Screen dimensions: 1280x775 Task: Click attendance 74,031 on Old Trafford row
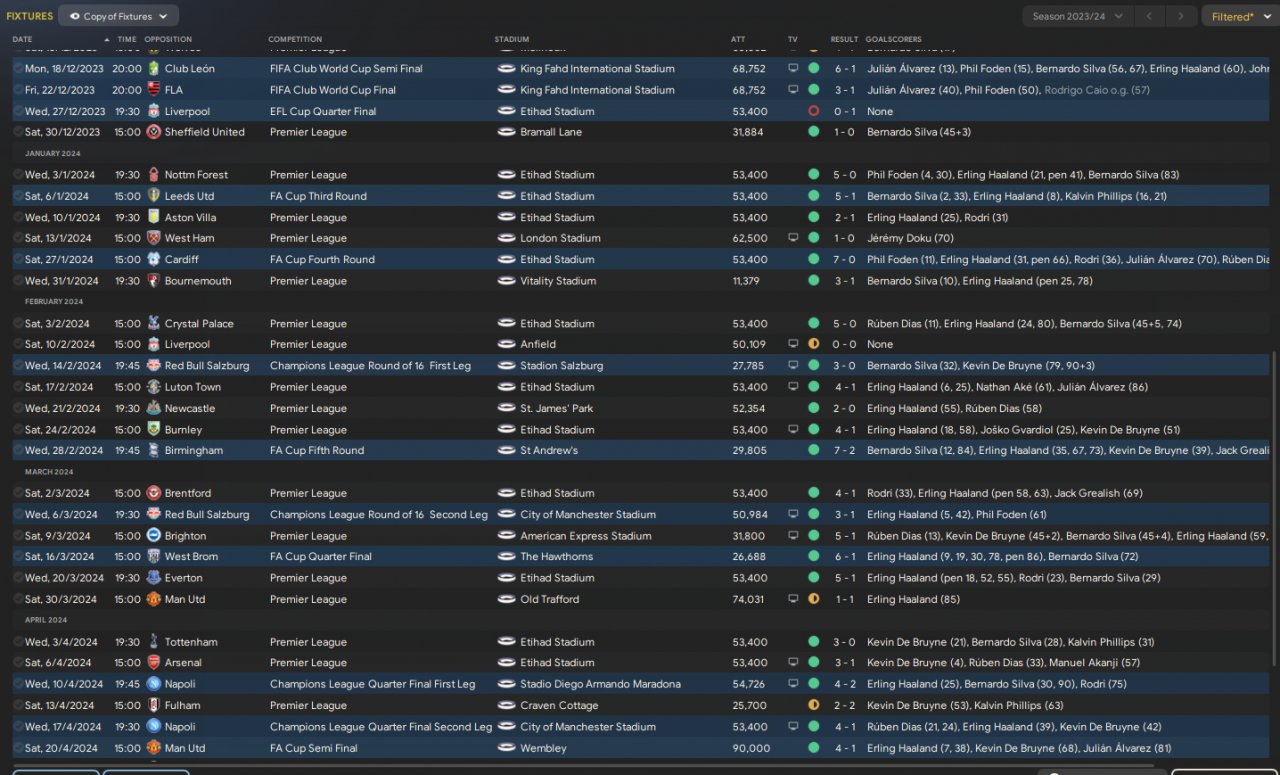pos(748,599)
